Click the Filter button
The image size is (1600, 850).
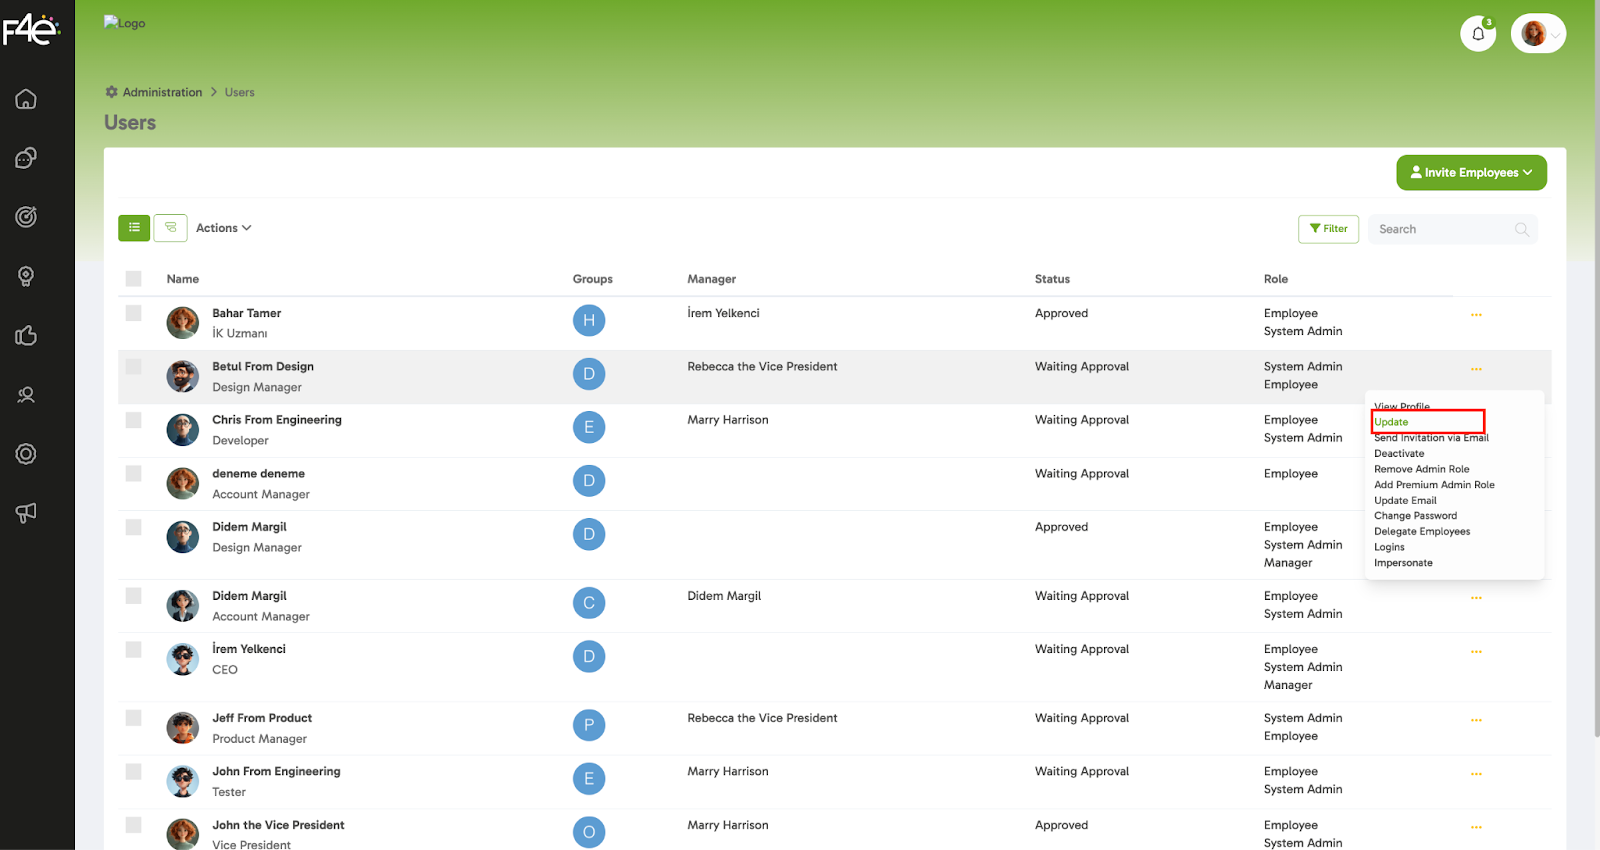[1328, 229]
